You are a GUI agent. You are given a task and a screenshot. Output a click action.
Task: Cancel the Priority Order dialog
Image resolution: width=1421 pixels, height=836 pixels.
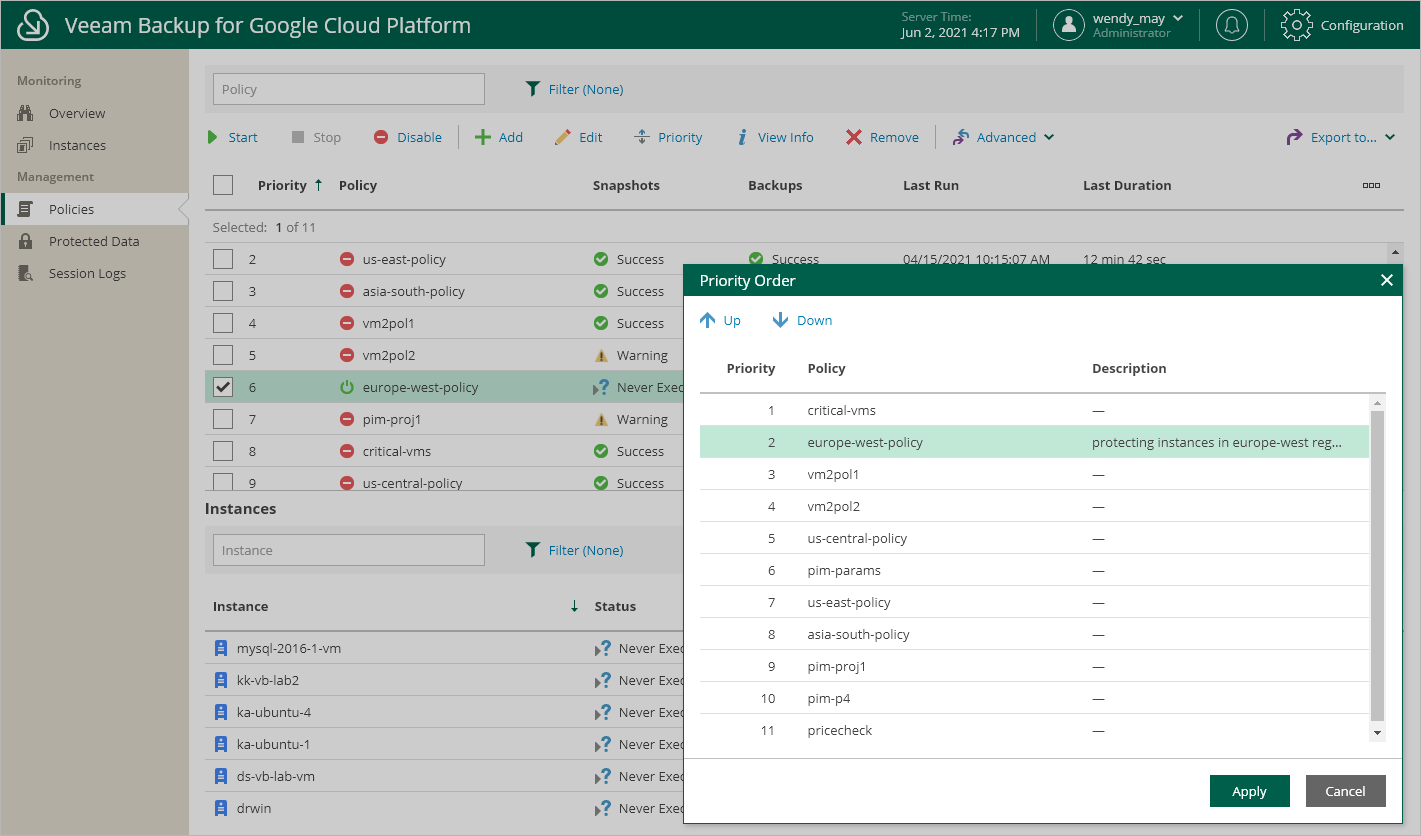tap(1345, 791)
